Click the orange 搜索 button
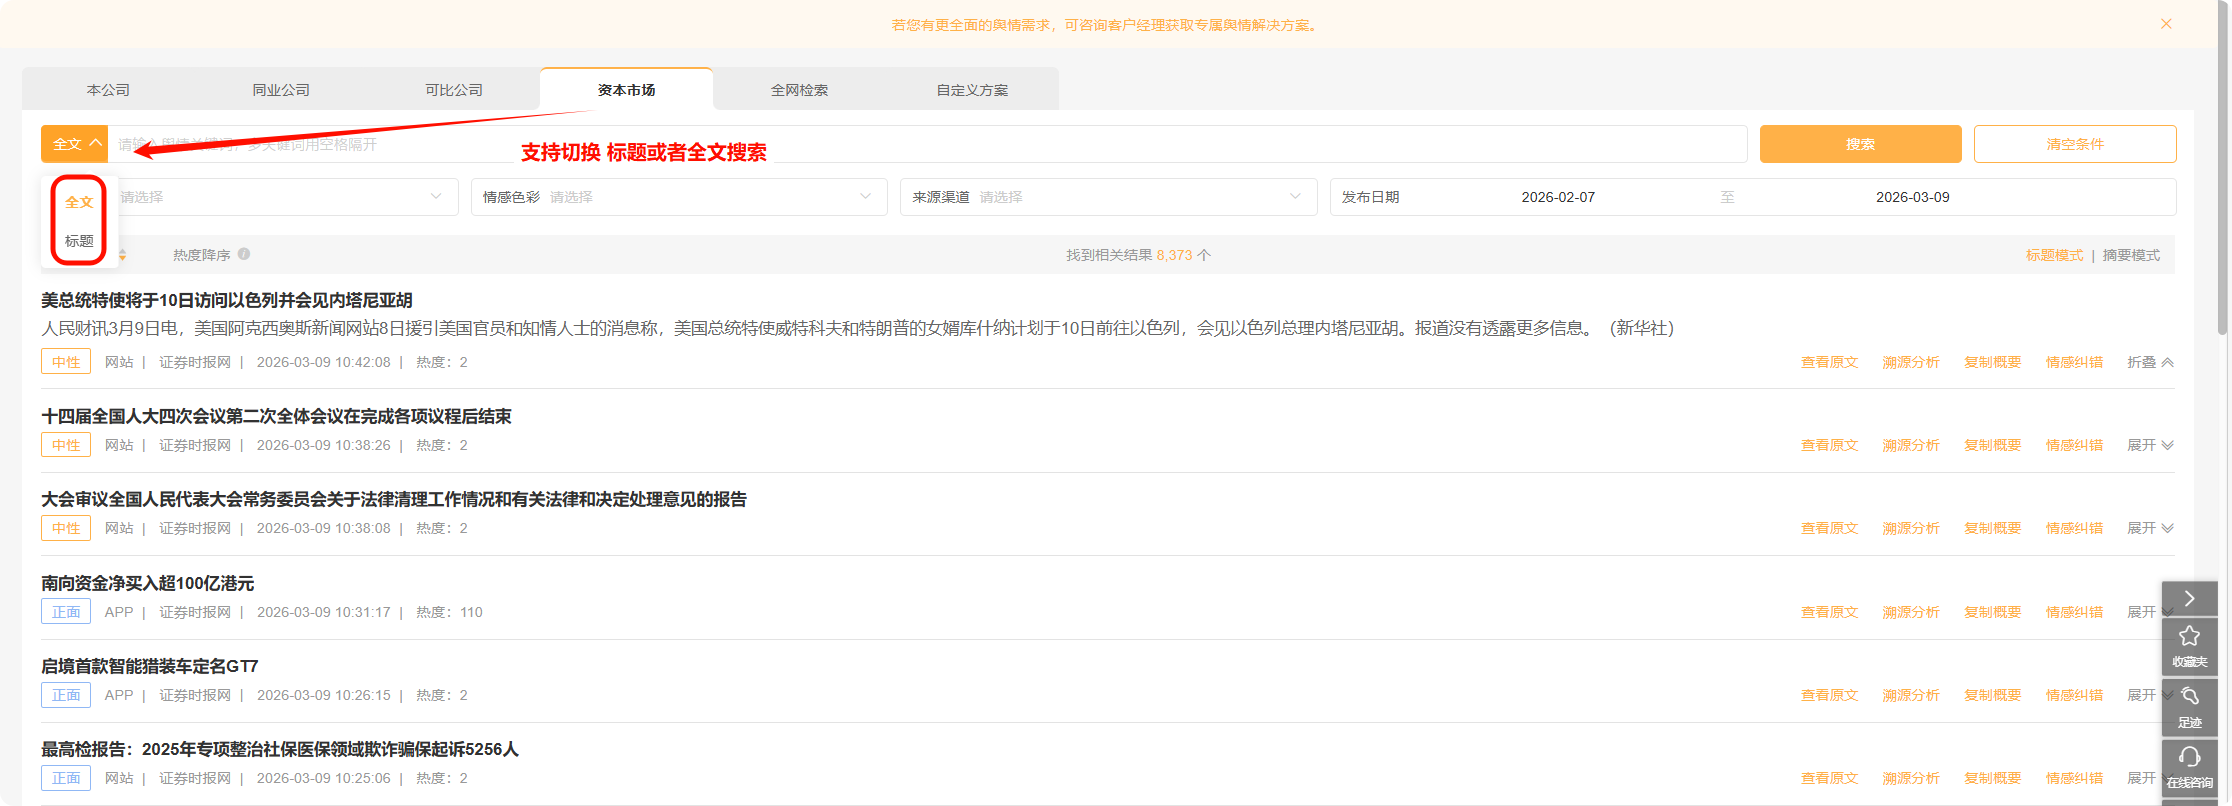Screen dimensions: 2232x806 1860,144
